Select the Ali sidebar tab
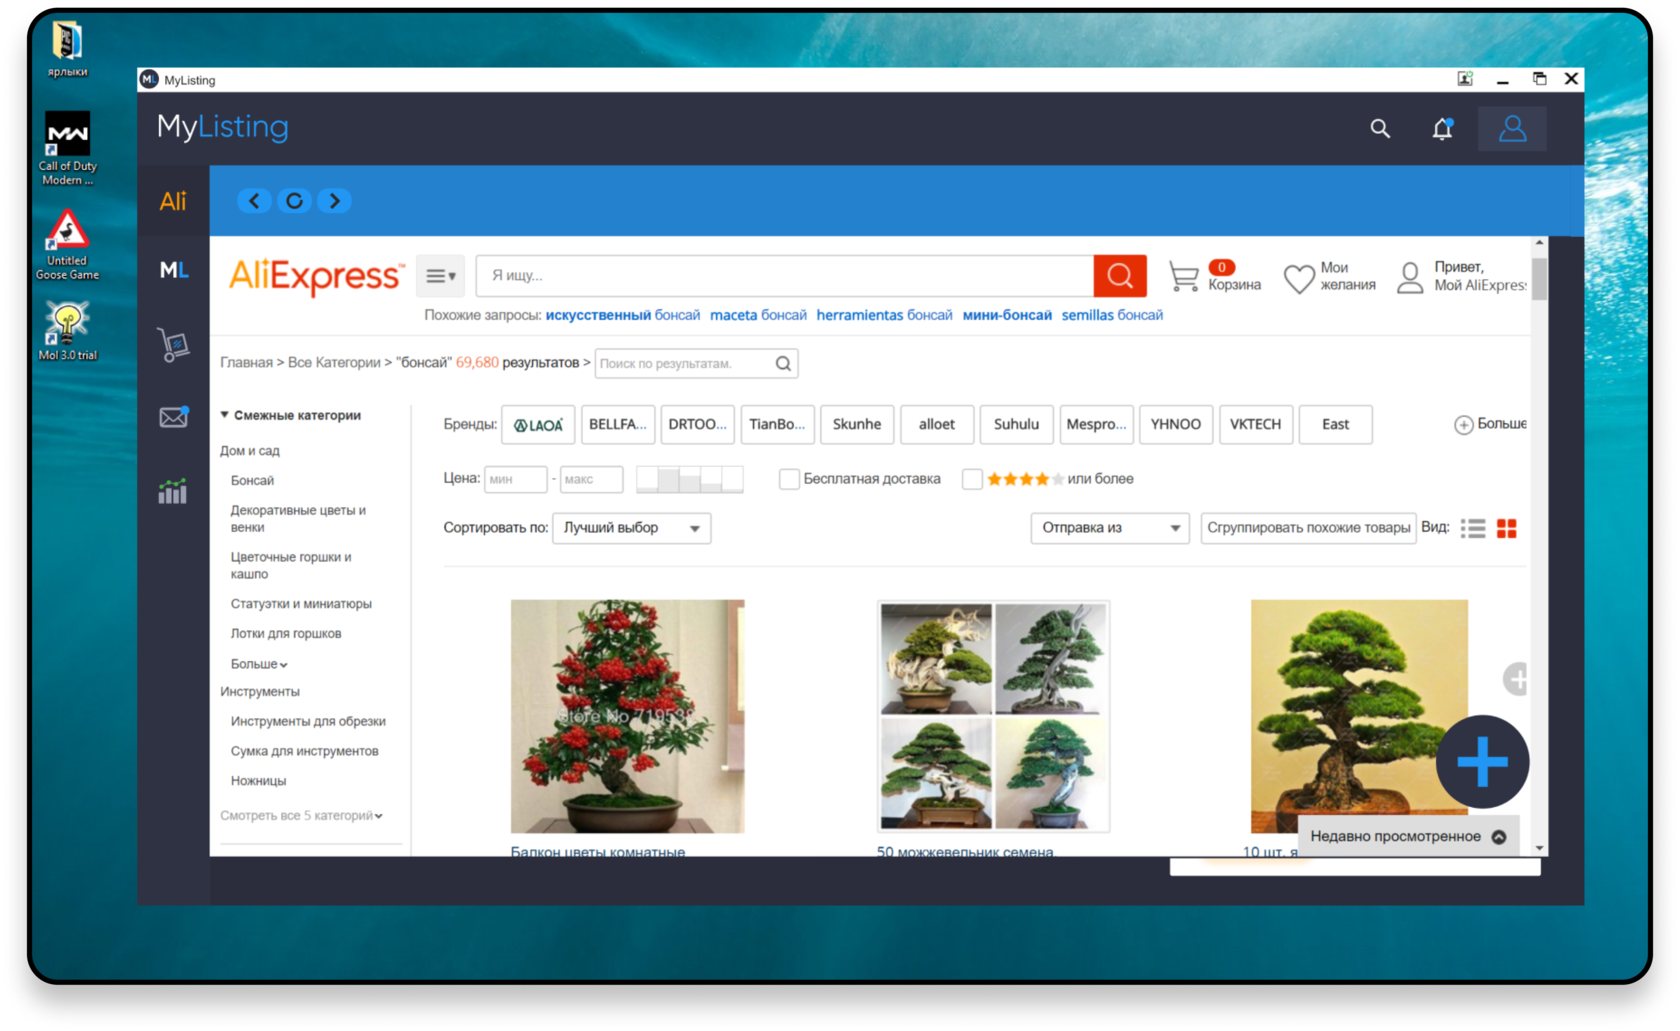The height and width of the screenshot is (1031, 1680). pos(173,201)
